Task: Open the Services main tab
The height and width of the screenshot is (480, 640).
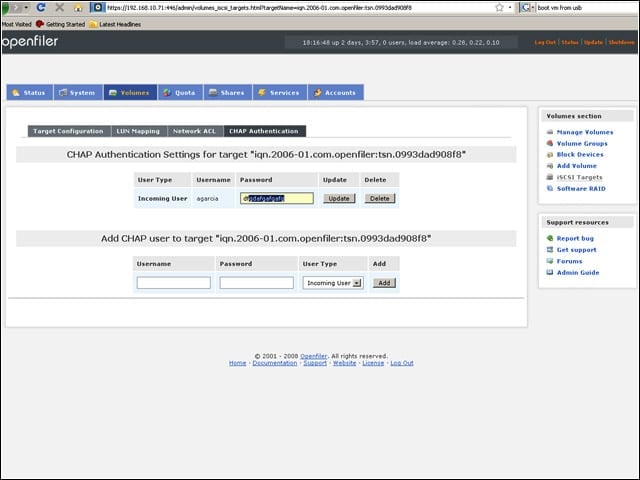Action: tap(280, 93)
